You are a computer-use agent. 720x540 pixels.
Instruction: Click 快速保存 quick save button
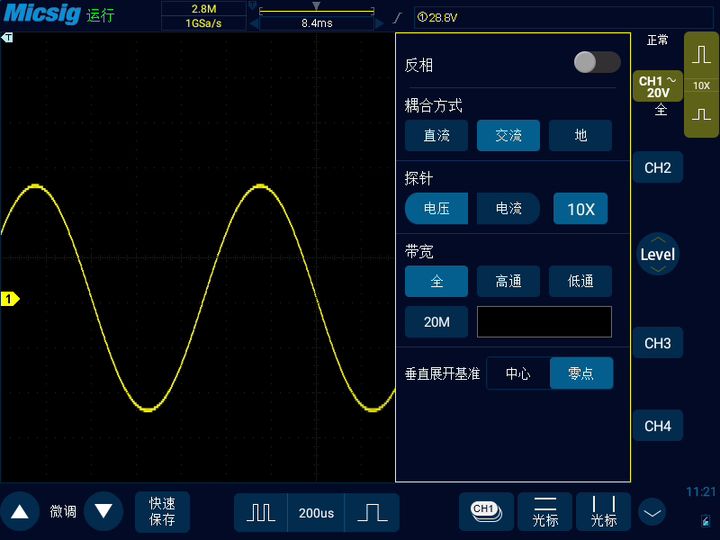click(162, 512)
